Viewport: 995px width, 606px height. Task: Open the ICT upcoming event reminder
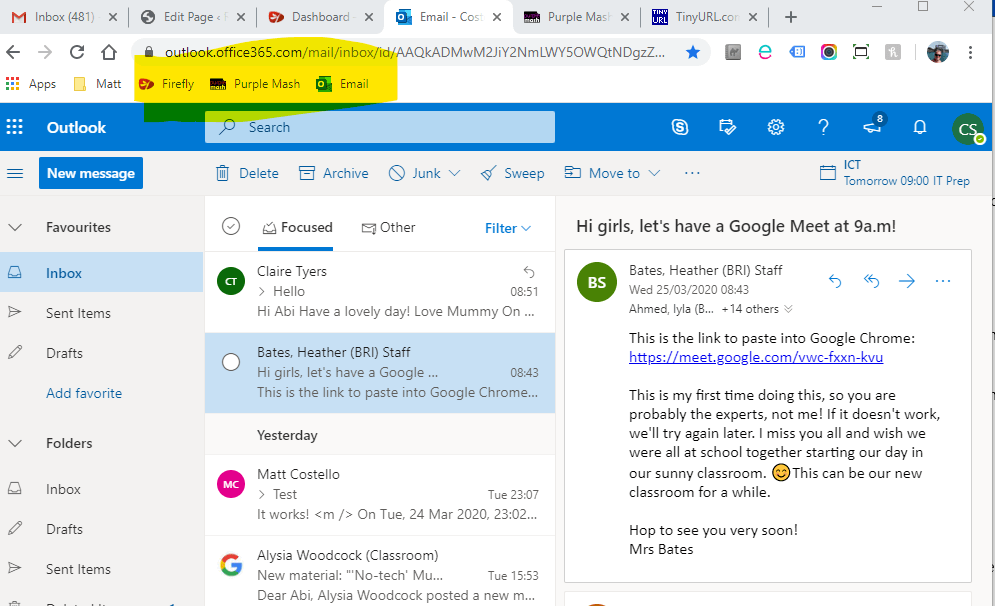click(895, 173)
